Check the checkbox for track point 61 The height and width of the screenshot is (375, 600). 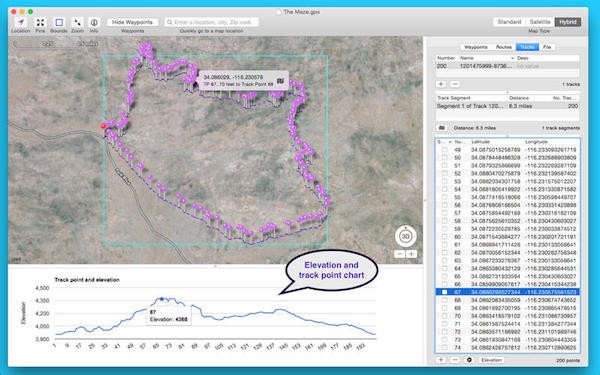point(444,245)
